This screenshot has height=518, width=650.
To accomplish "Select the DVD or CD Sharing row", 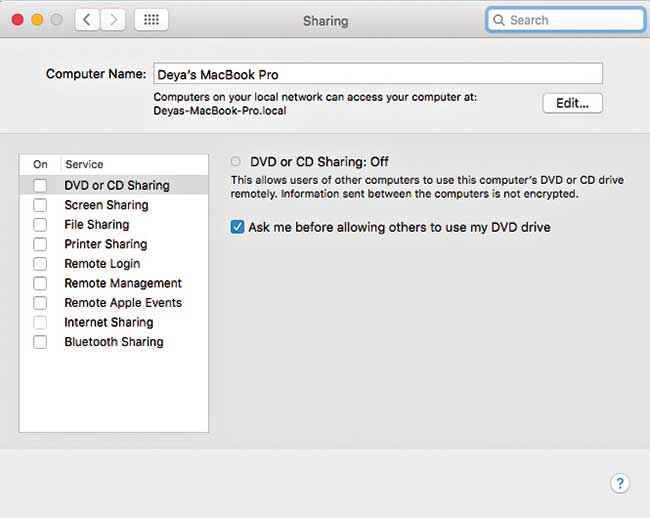I will (114, 185).
